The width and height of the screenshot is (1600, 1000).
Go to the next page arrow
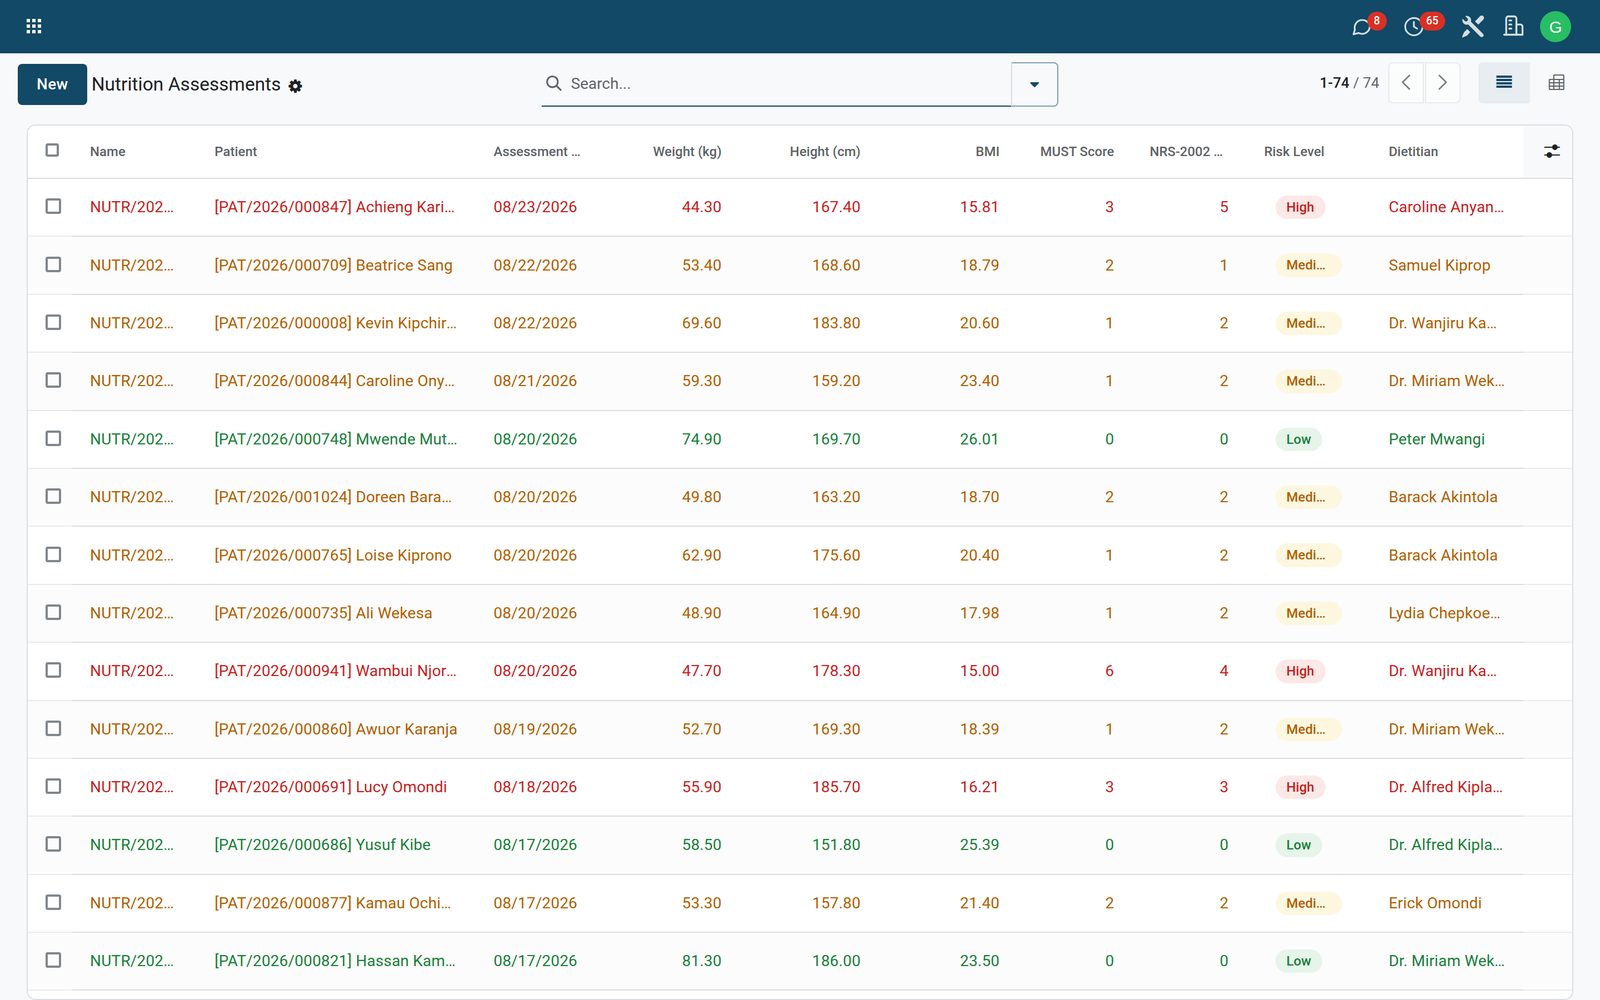point(1442,83)
